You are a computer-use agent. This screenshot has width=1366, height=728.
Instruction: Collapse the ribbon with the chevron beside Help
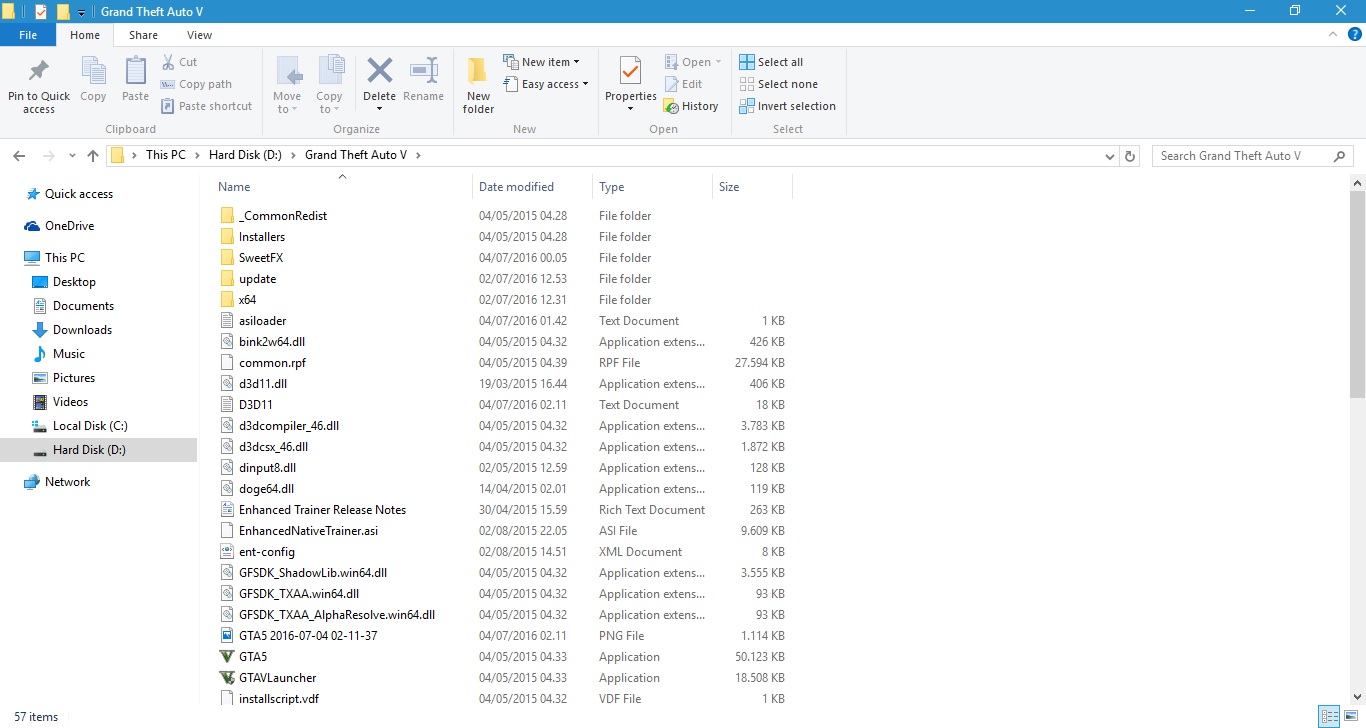[1334, 34]
